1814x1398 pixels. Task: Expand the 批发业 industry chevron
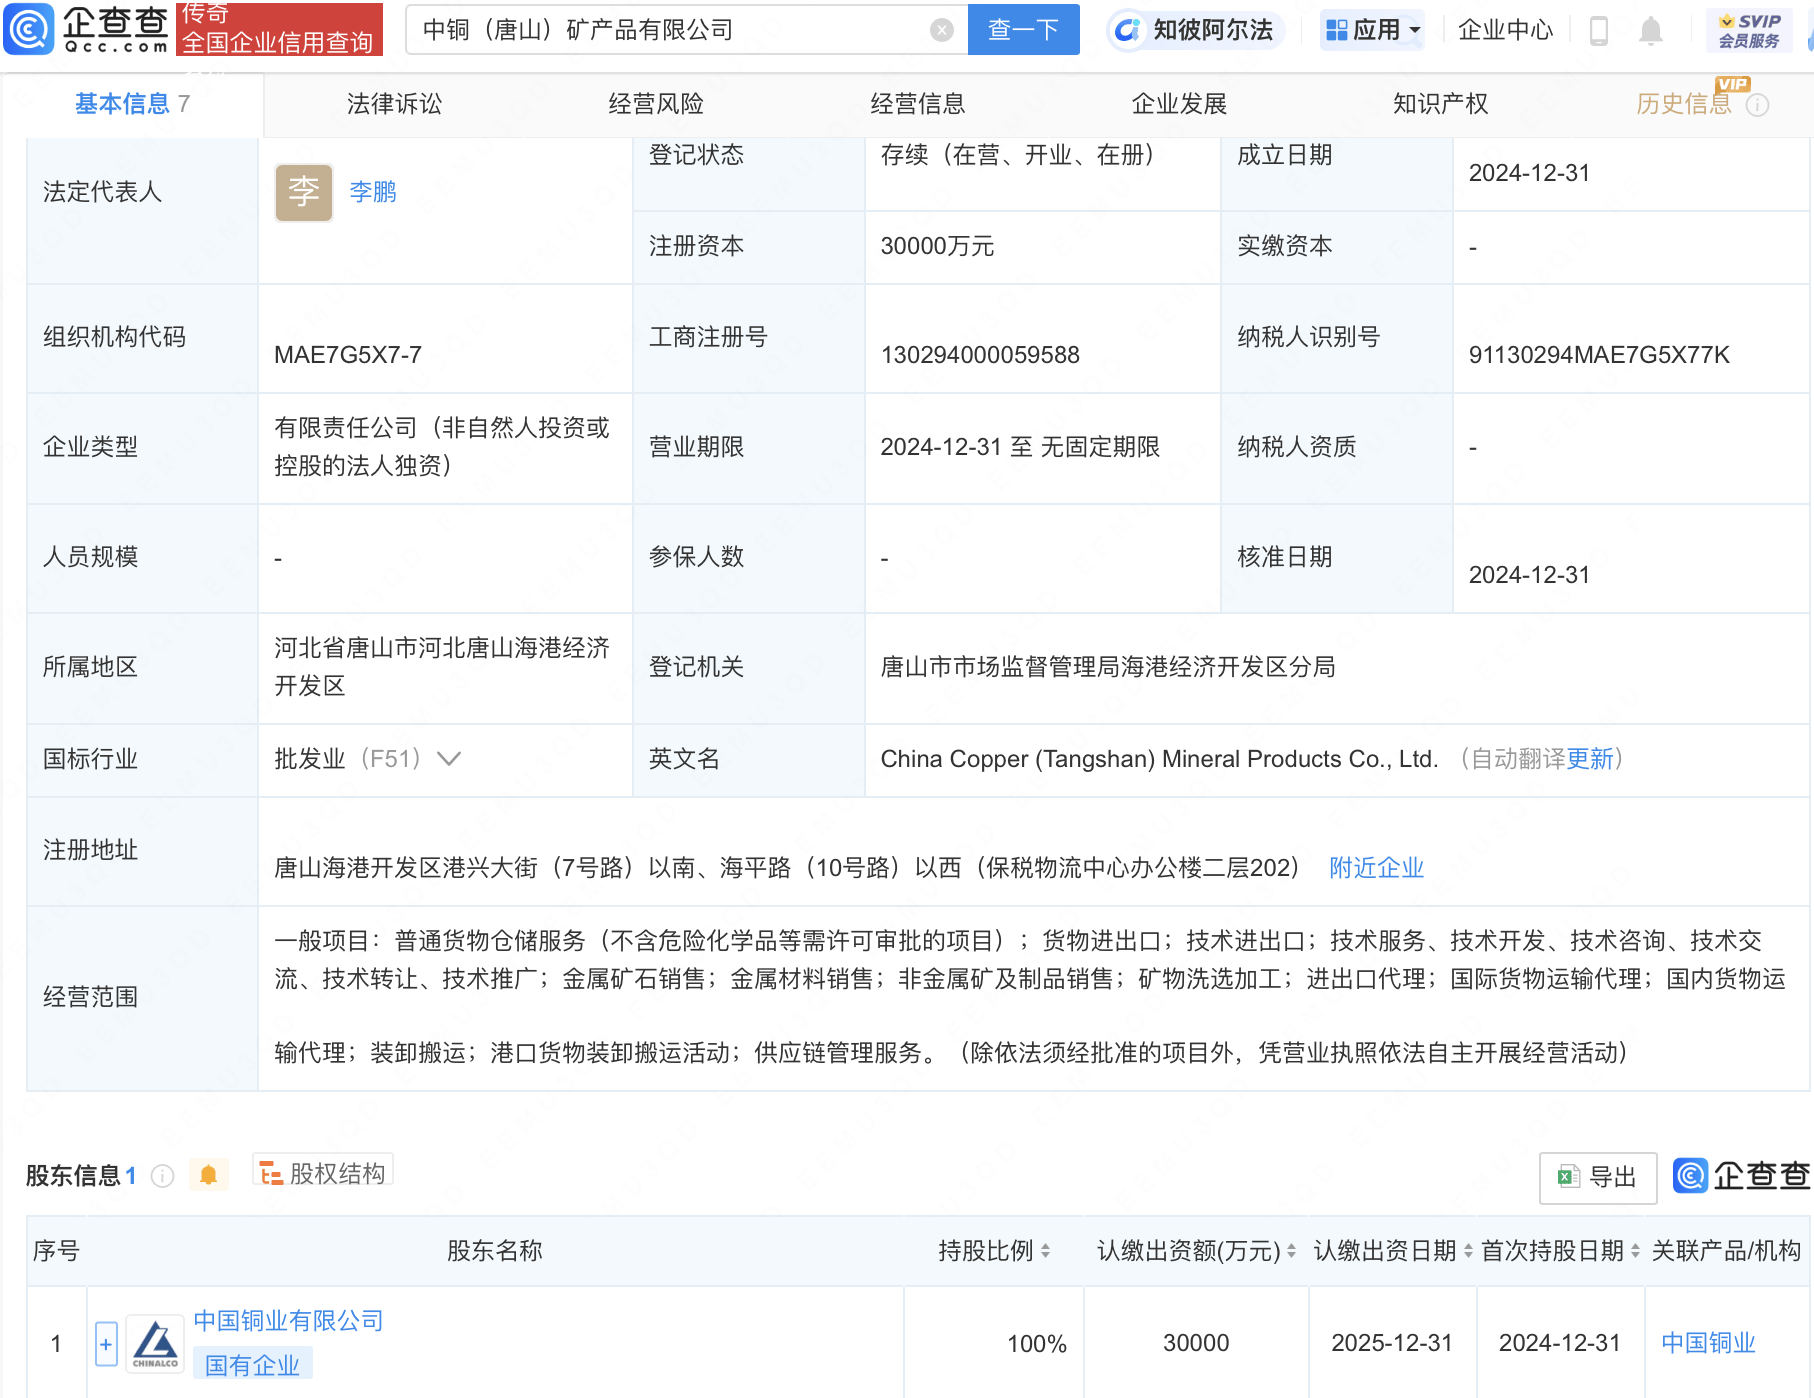449,759
